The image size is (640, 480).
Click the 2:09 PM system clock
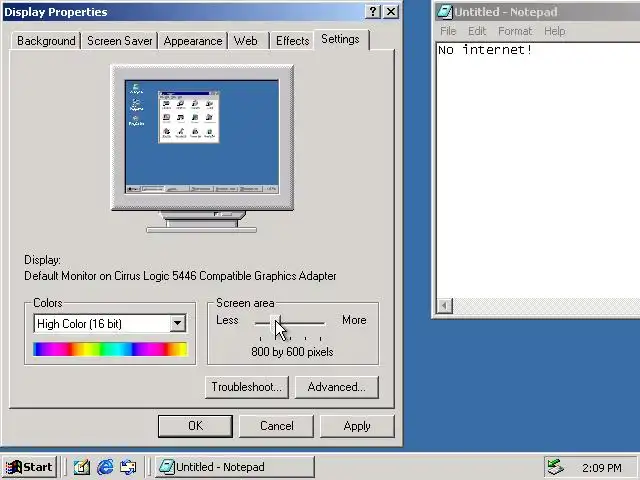pos(602,468)
